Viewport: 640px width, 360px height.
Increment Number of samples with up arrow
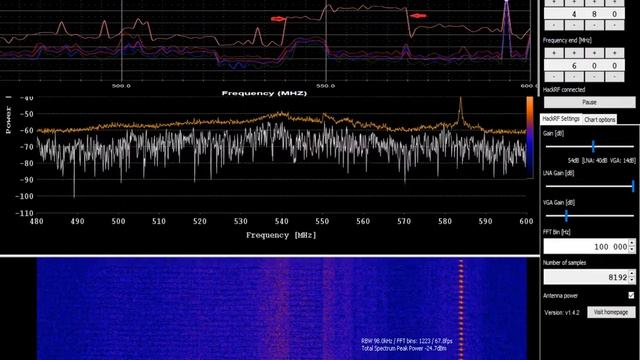click(632, 273)
